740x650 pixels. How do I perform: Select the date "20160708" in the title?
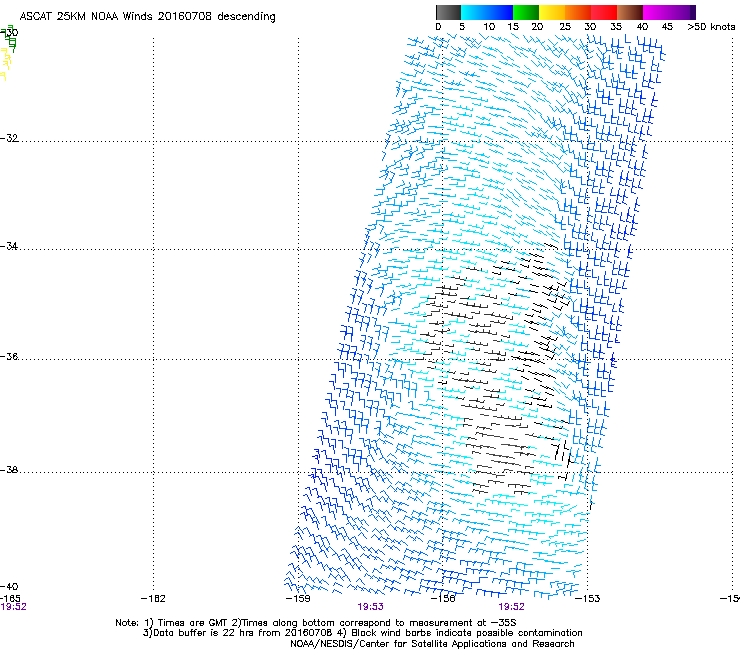click(185, 17)
